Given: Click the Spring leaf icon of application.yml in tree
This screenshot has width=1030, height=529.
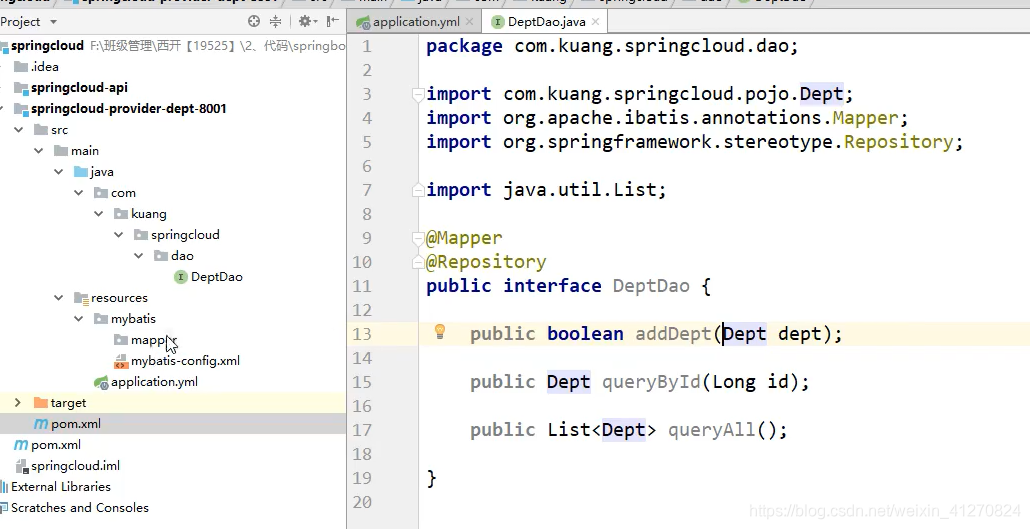Looking at the screenshot, I should [101, 382].
